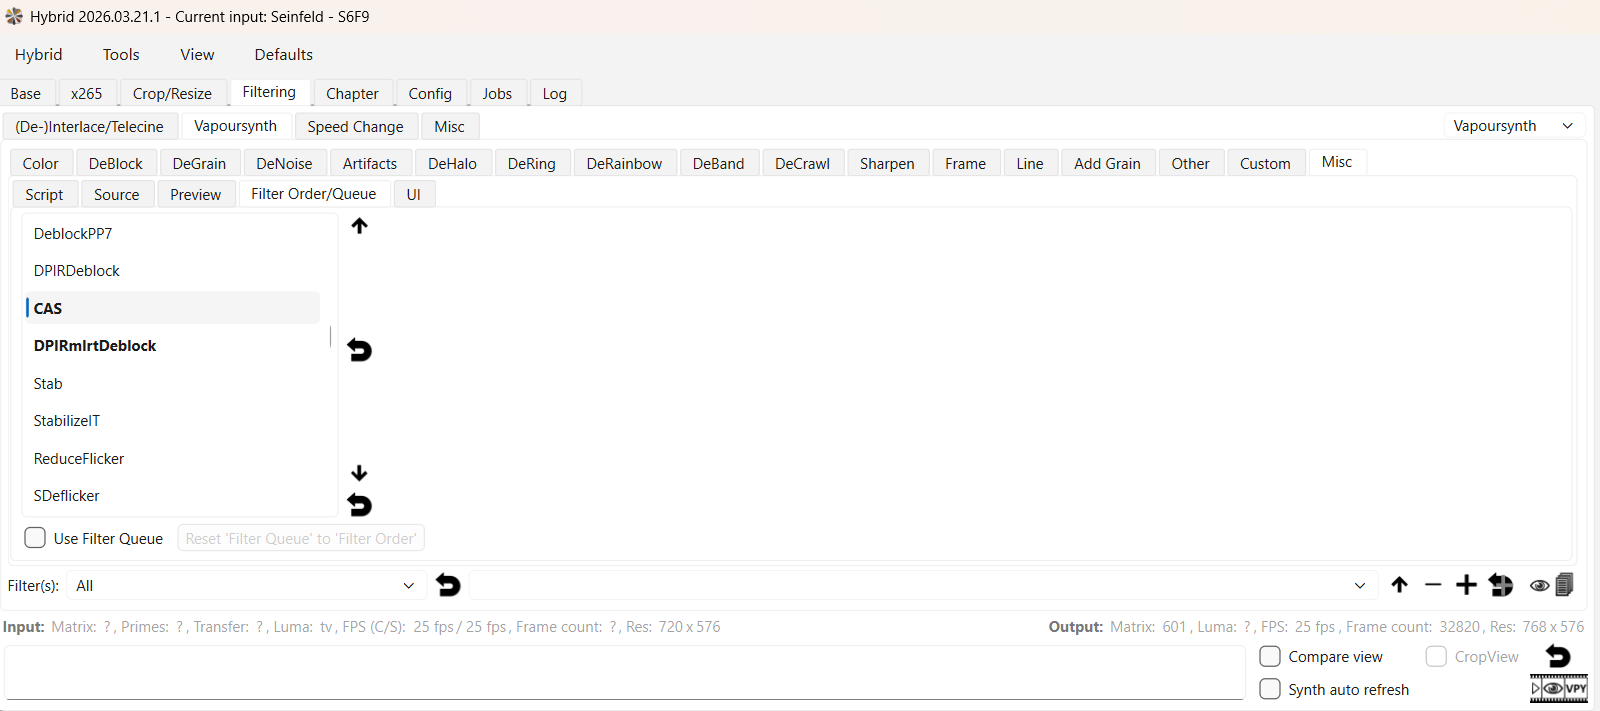Open the Defaults menu

tap(284, 54)
